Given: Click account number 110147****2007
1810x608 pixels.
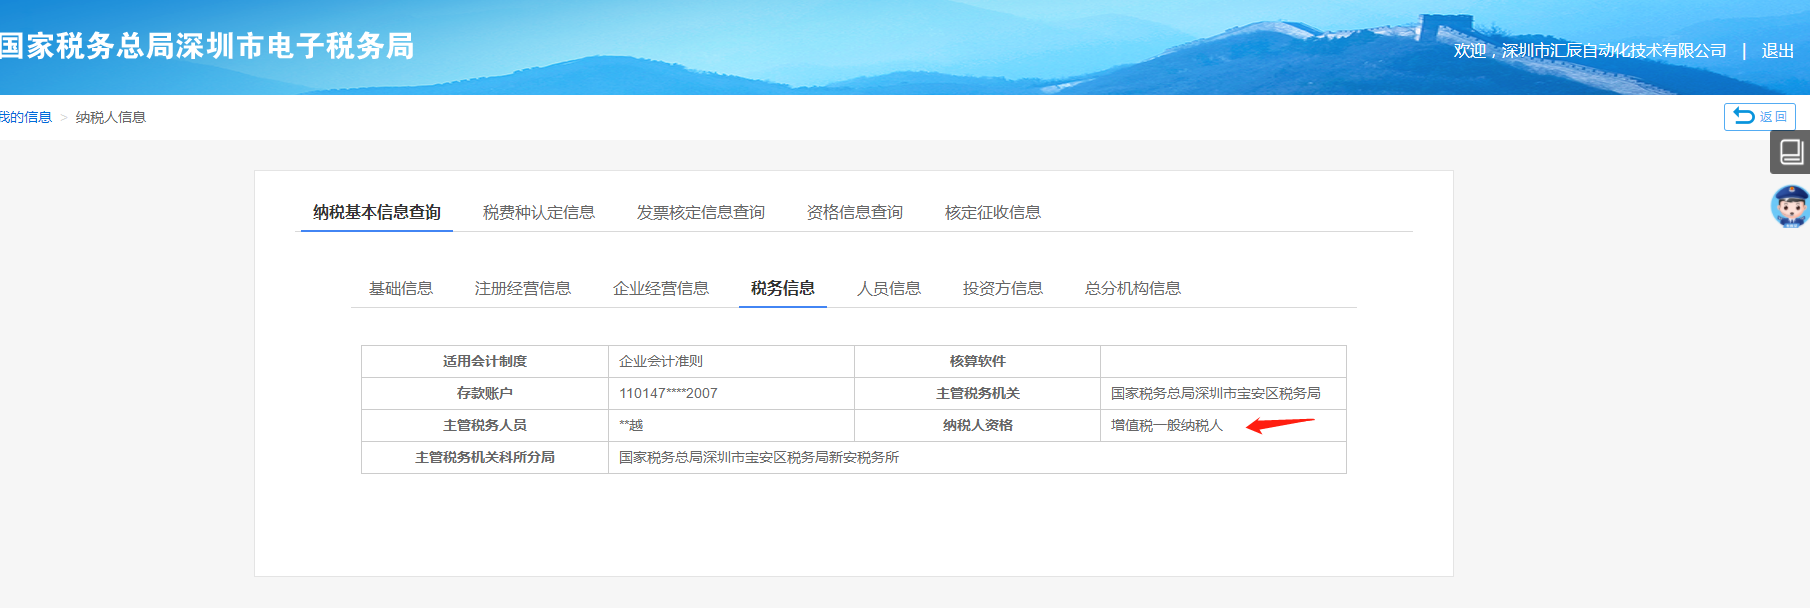Looking at the screenshot, I should click(x=668, y=393).
